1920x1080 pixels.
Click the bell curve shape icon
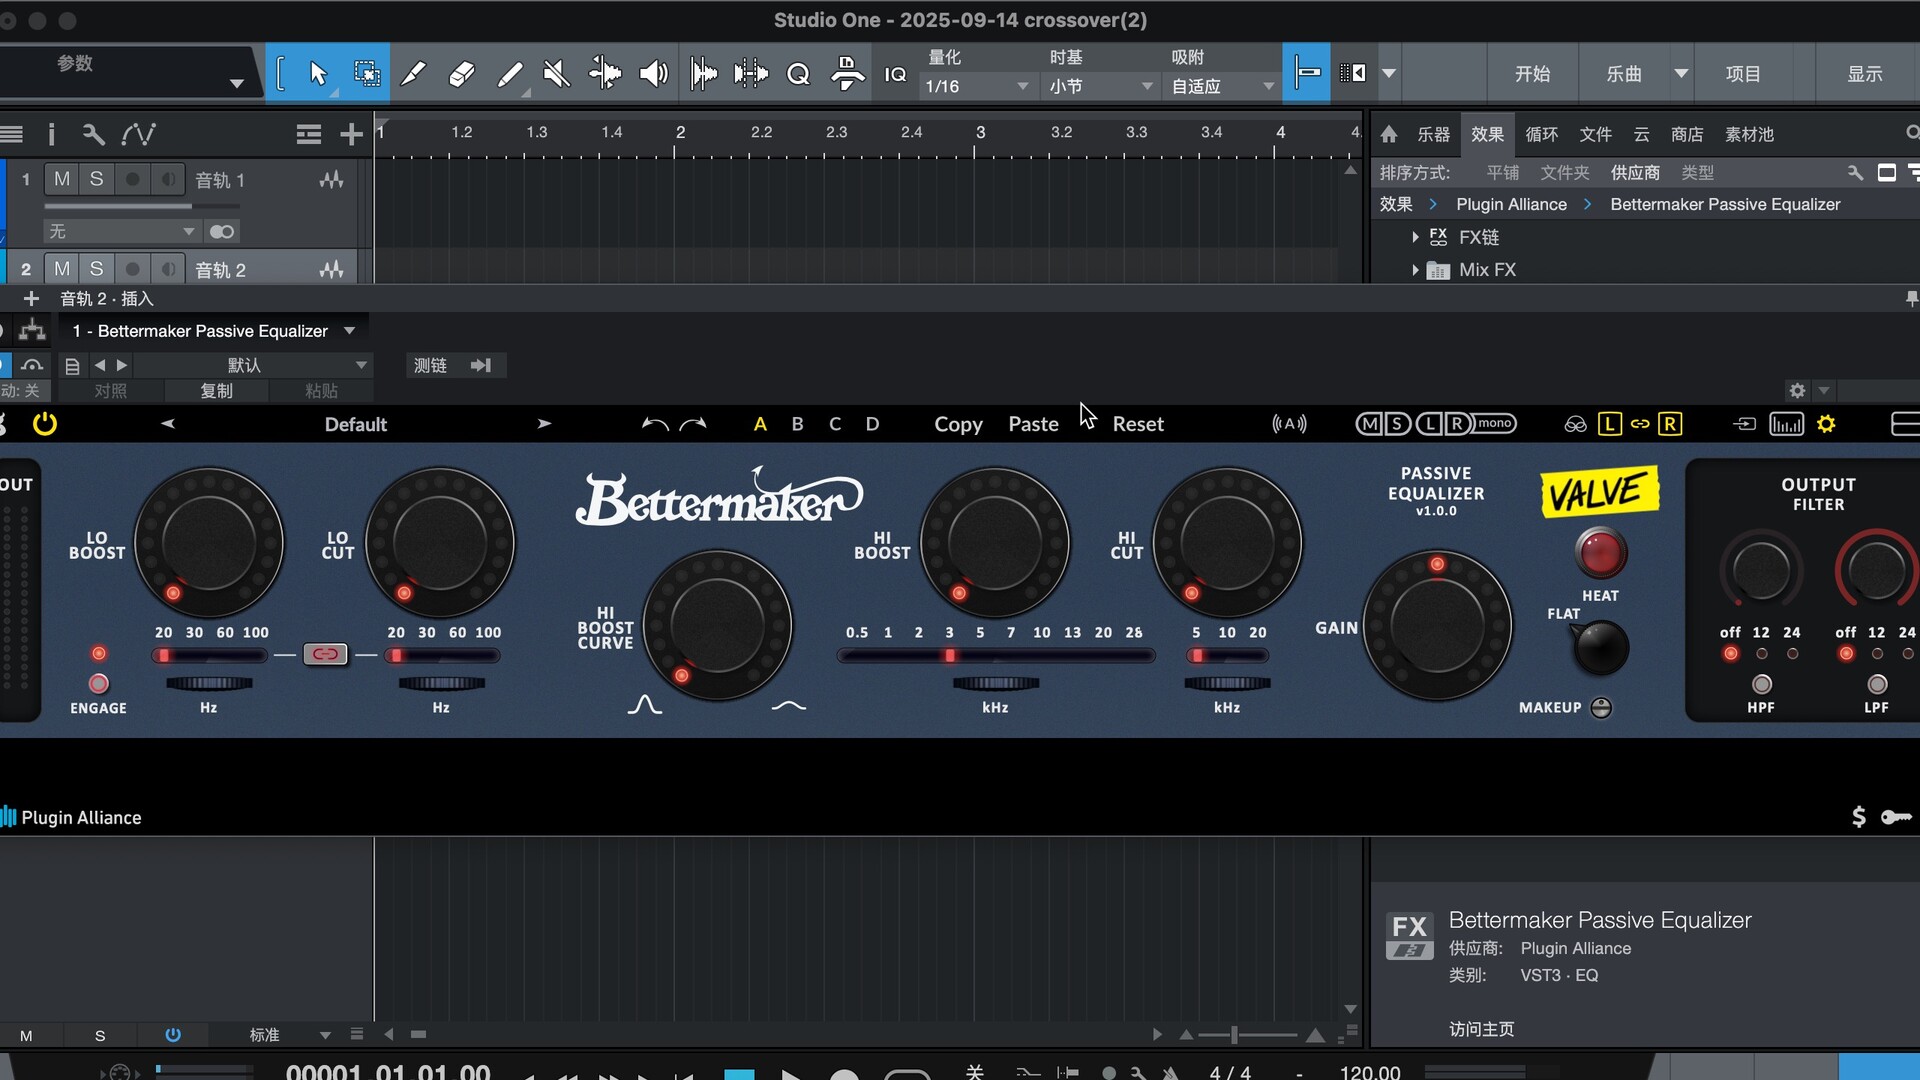pyautogui.click(x=645, y=705)
